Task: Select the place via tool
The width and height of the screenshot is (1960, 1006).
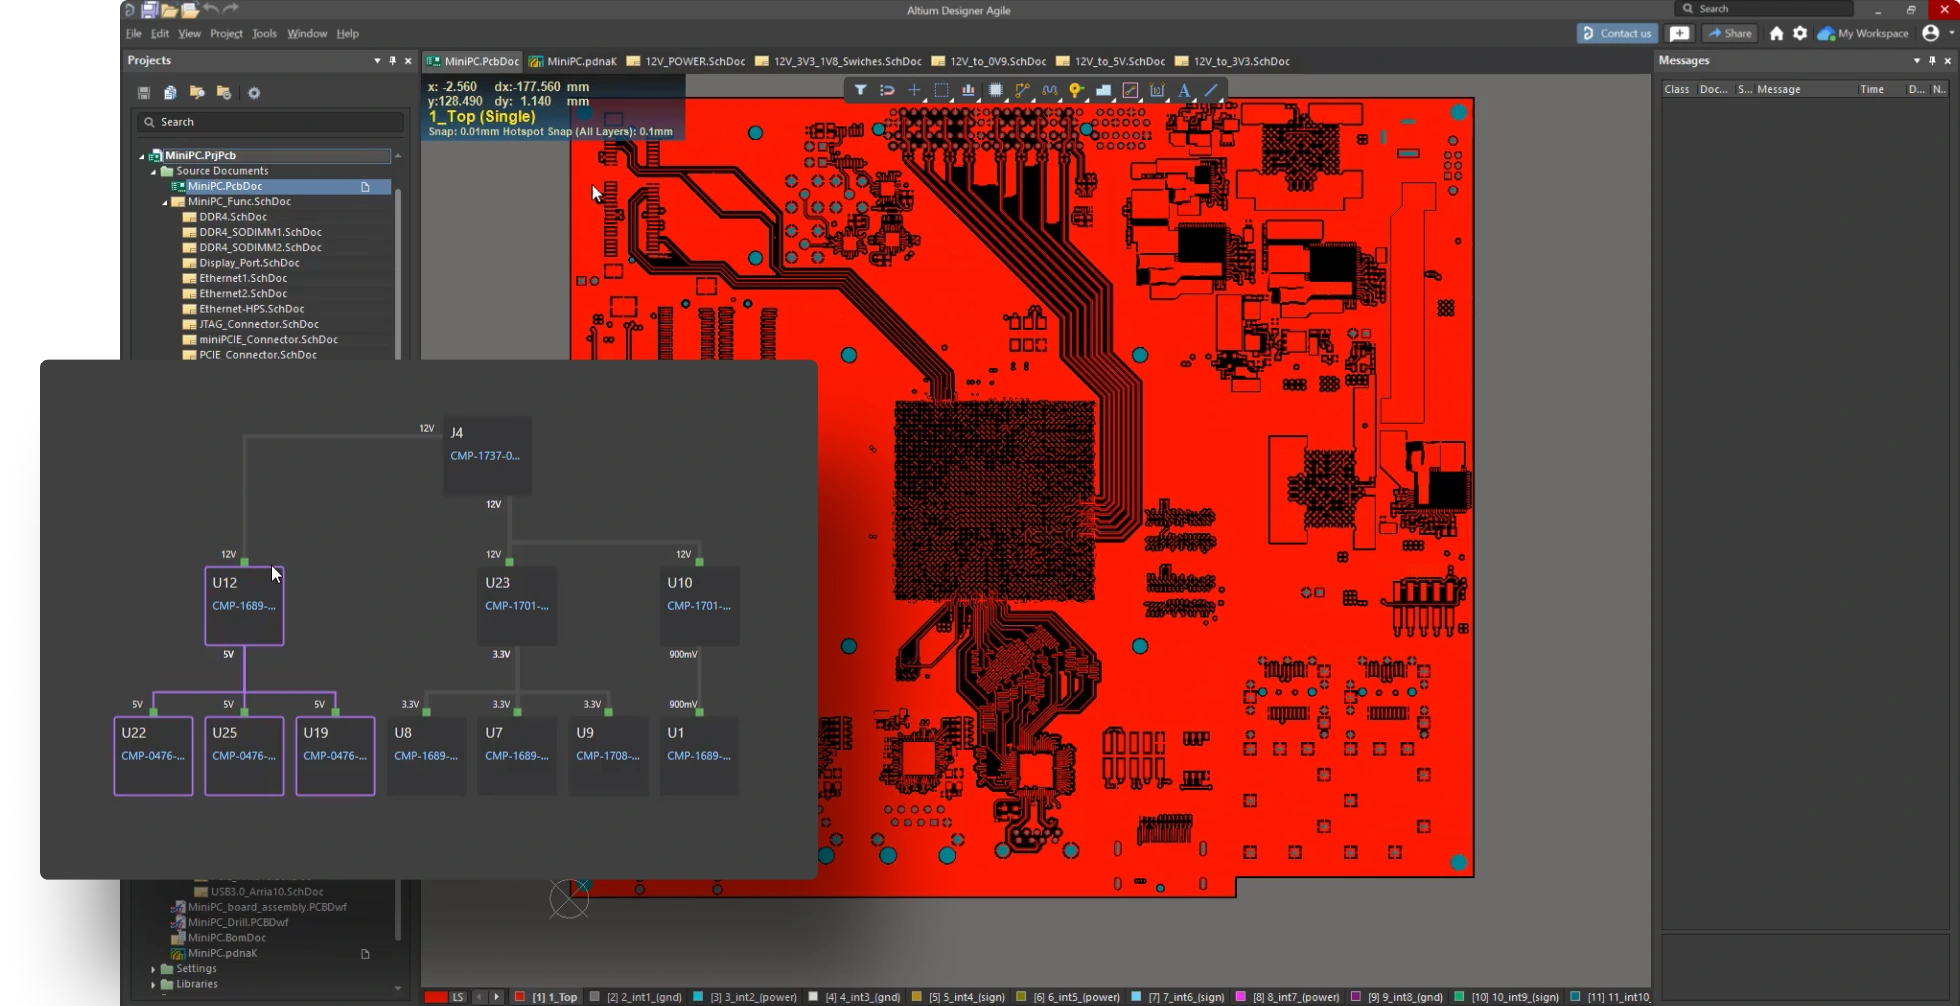Action: coord(1076,90)
